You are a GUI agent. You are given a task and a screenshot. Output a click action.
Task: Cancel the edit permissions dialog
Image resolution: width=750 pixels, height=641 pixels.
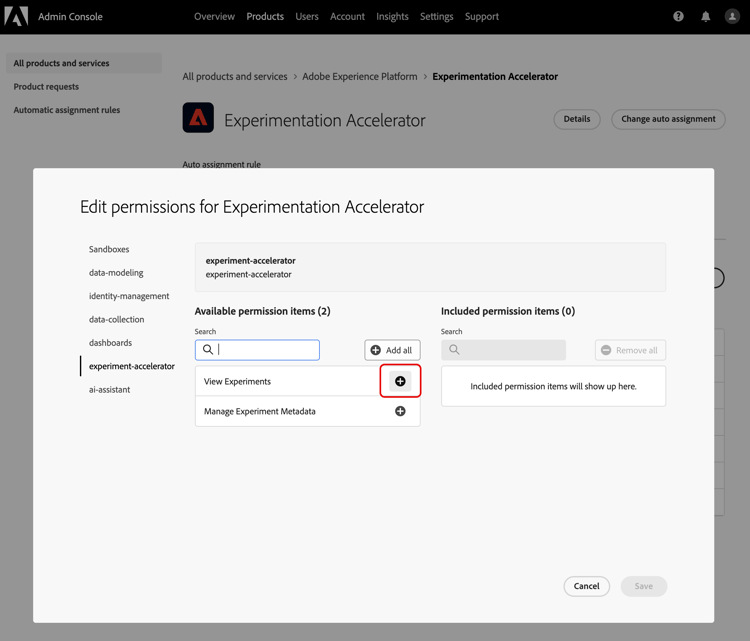click(586, 586)
